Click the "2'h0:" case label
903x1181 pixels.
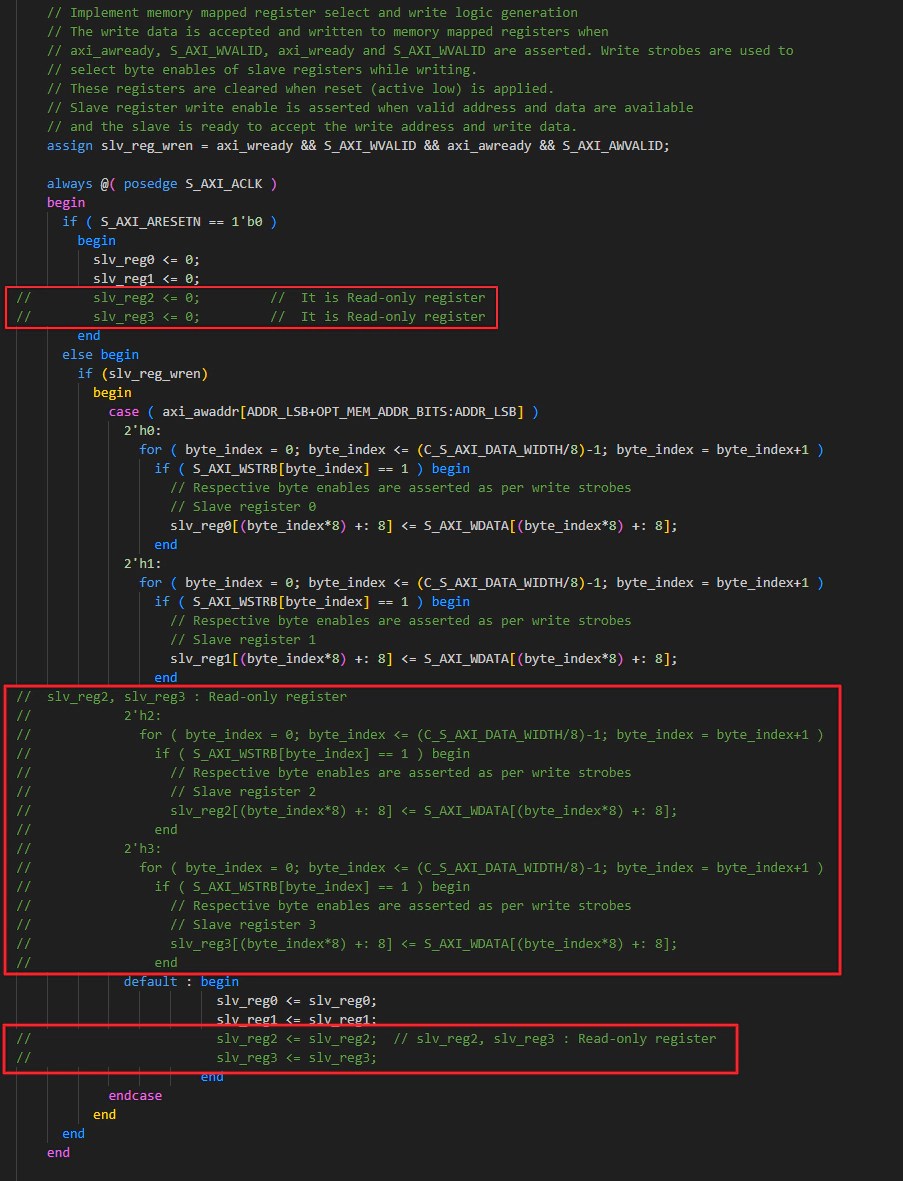click(142, 431)
